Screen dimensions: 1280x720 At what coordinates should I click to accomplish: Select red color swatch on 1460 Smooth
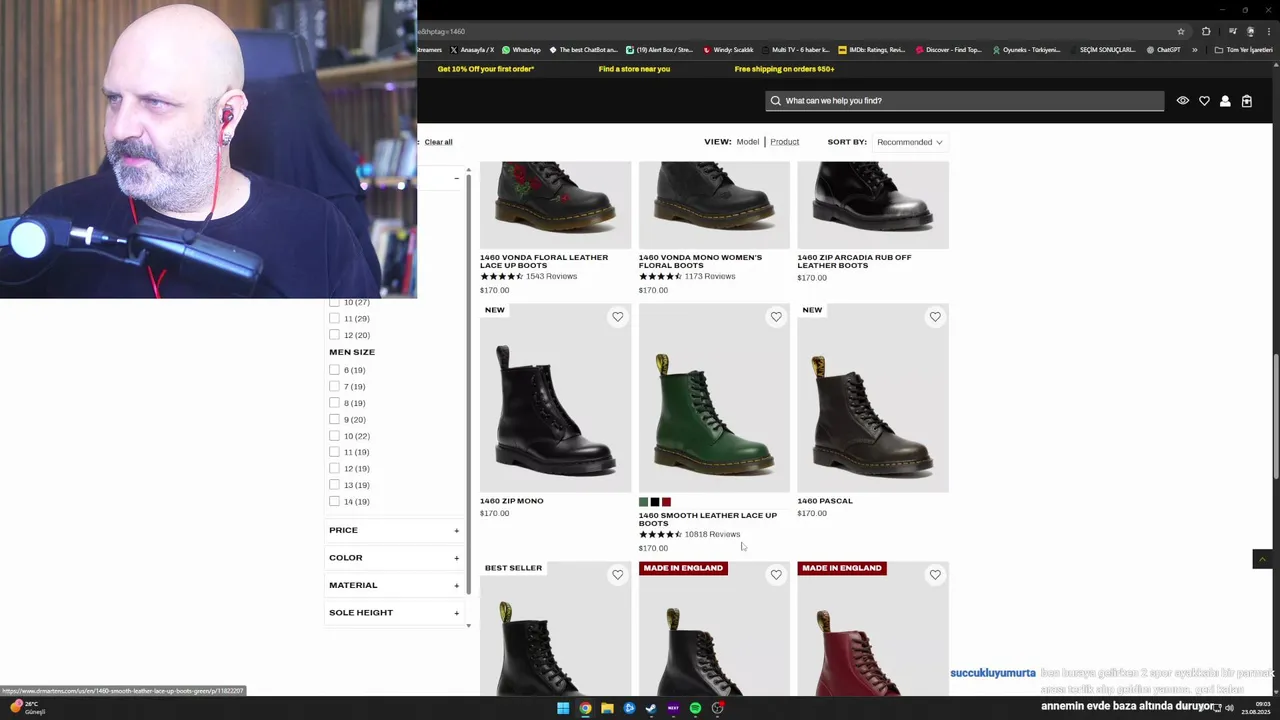(666, 502)
